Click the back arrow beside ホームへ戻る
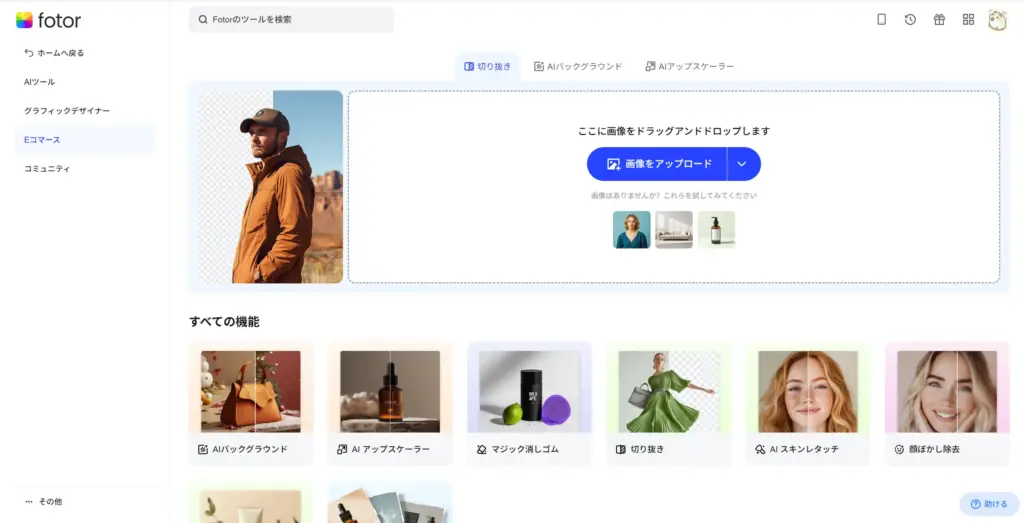1024x523 pixels. coord(29,53)
